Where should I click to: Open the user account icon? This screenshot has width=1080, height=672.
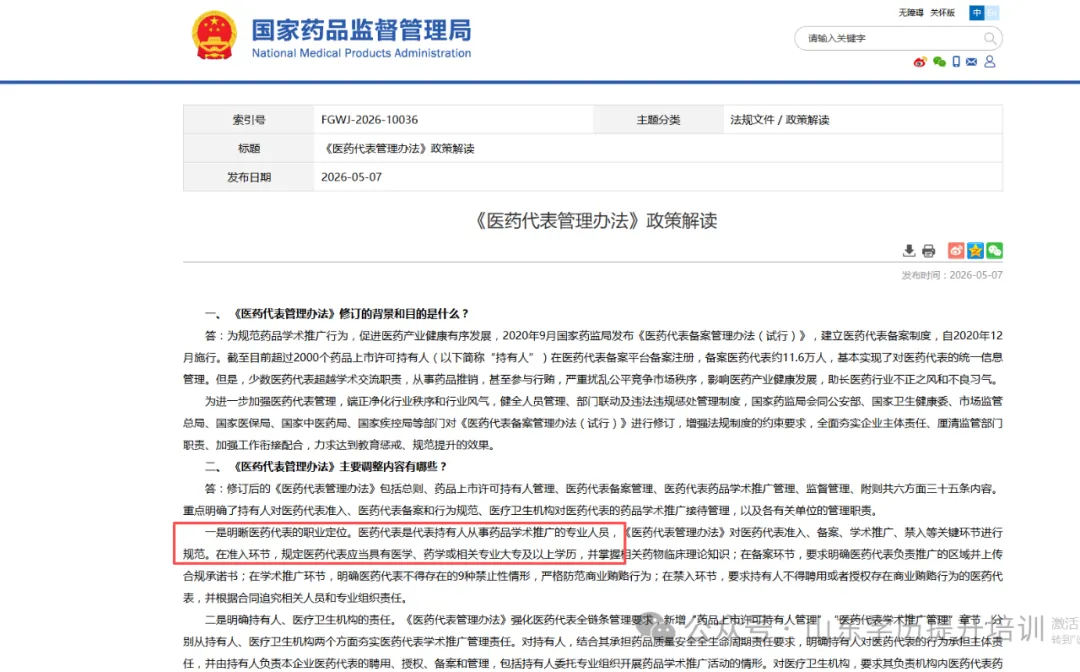pos(990,62)
